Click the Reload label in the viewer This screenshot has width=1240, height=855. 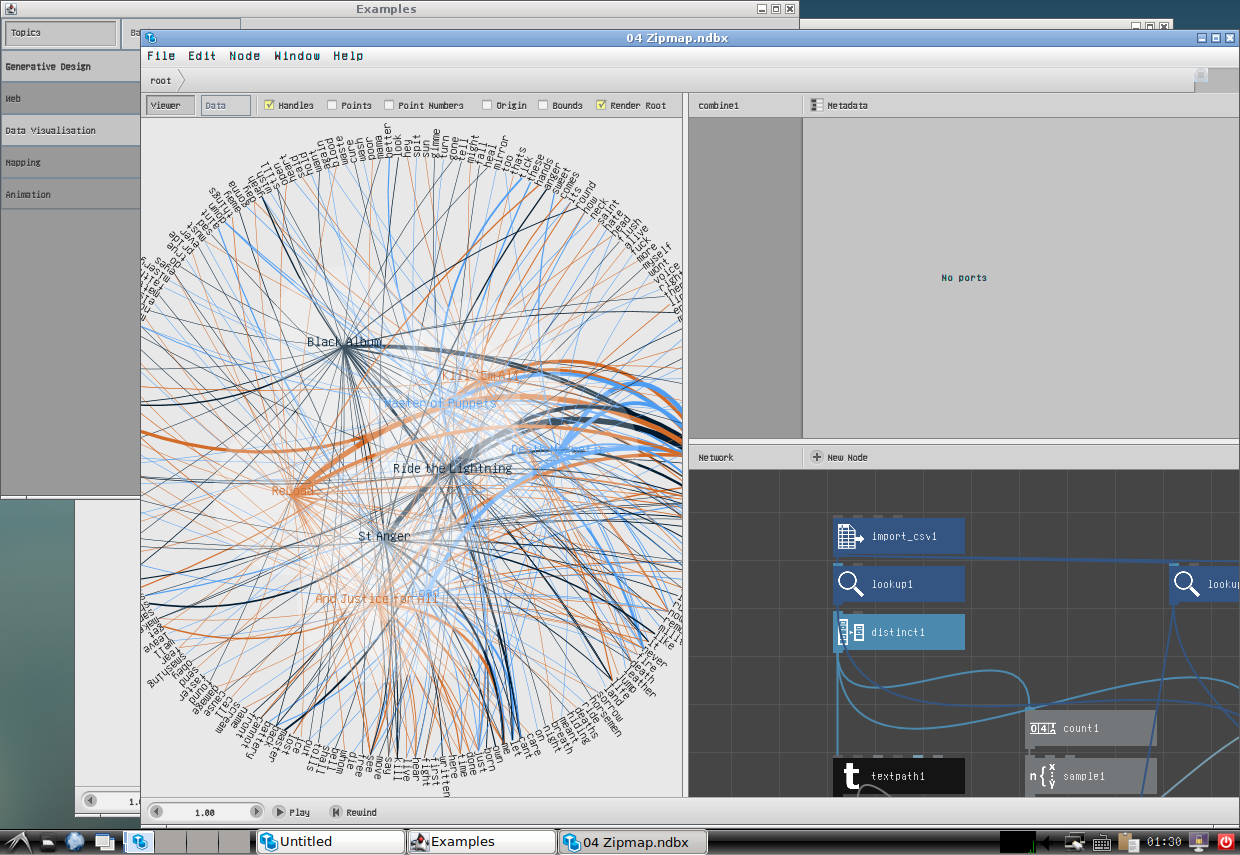pyautogui.click(x=293, y=491)
